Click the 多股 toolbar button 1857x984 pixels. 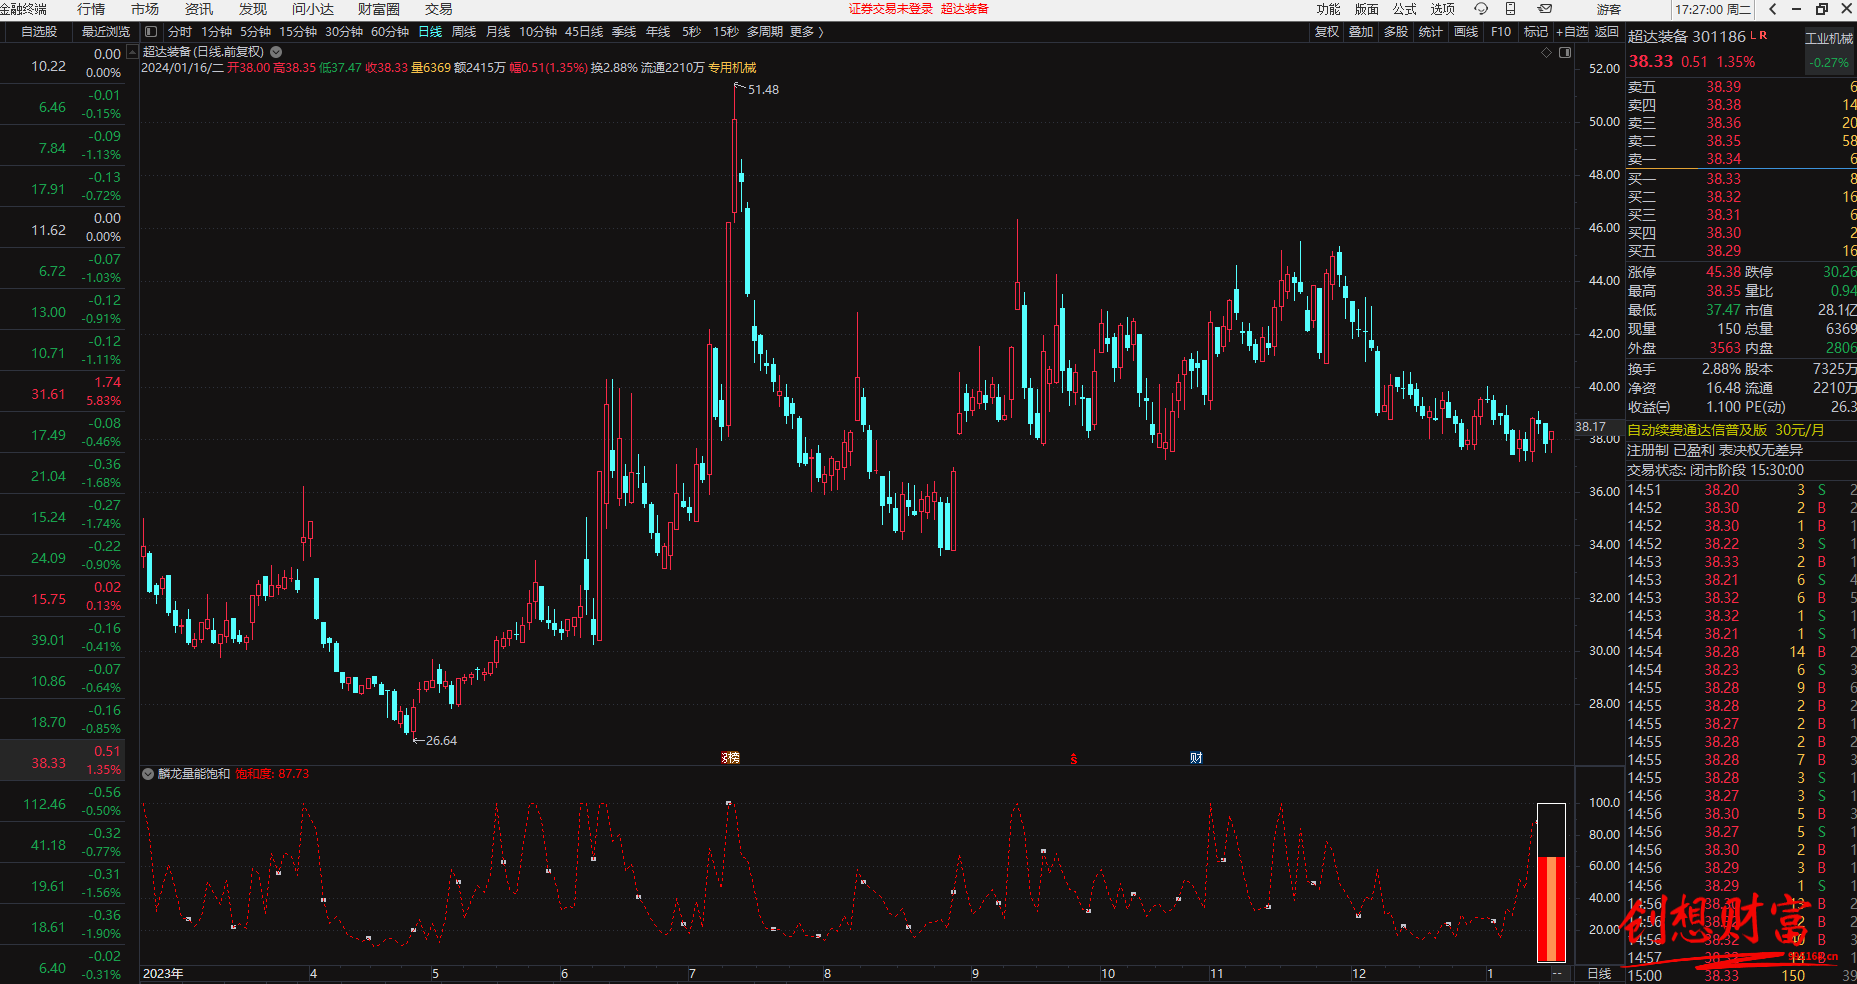(1396, 32)
